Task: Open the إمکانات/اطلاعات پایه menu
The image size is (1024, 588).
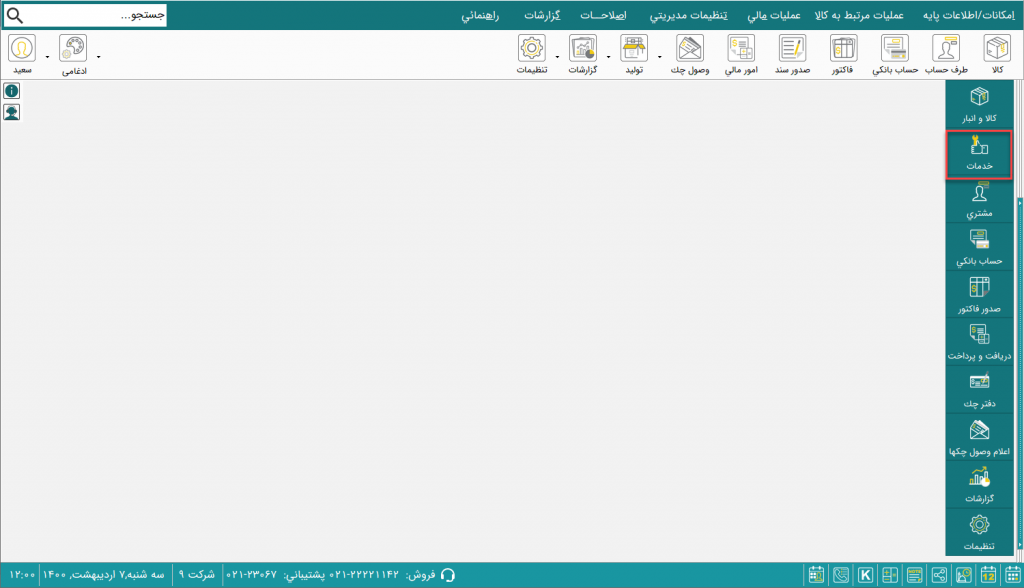Action: coord(968,15)
